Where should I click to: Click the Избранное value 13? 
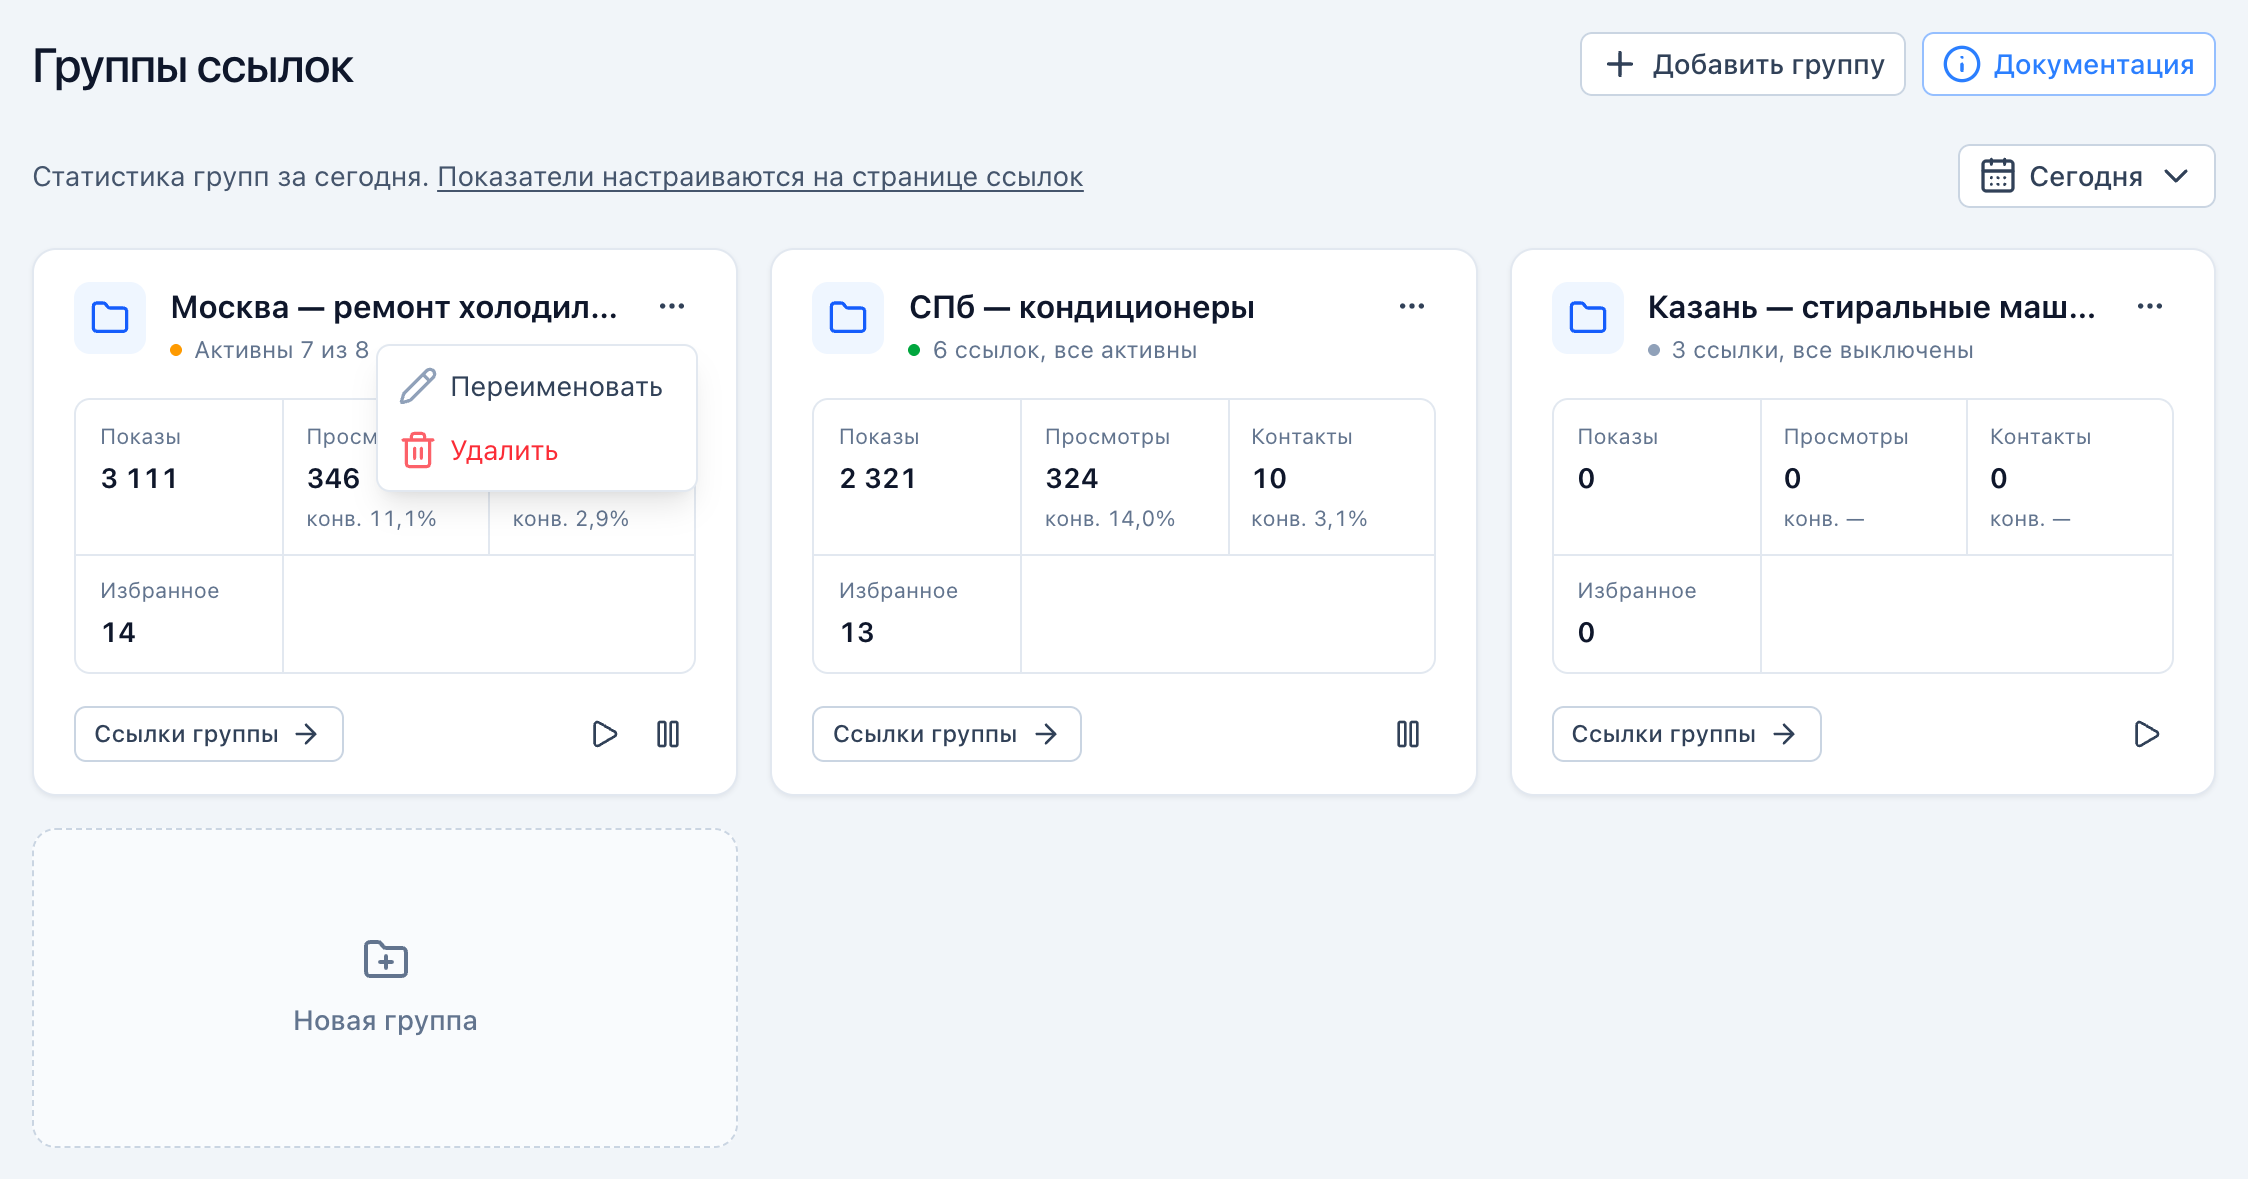point(857,633)
